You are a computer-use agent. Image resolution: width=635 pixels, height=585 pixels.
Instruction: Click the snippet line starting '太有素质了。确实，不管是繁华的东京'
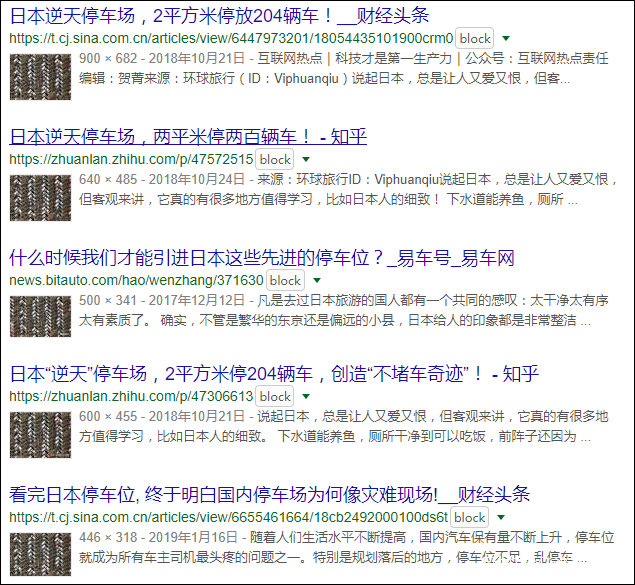click(335, 320)
